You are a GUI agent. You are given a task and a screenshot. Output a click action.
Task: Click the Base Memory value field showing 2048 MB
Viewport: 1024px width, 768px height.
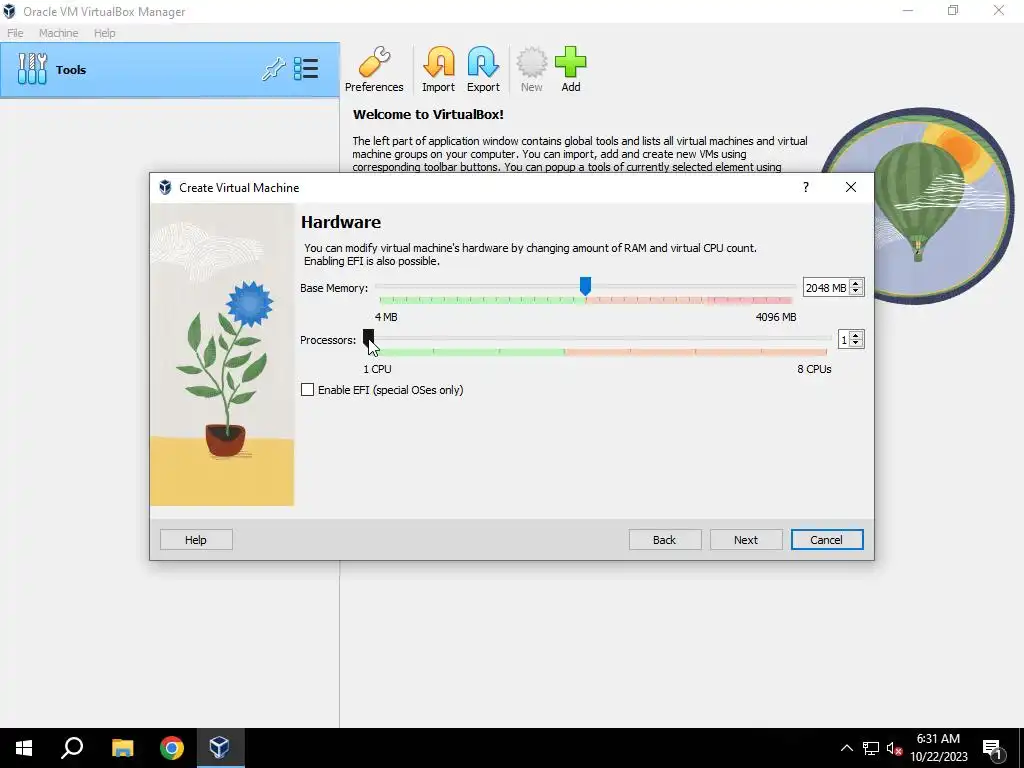(826, 287)
